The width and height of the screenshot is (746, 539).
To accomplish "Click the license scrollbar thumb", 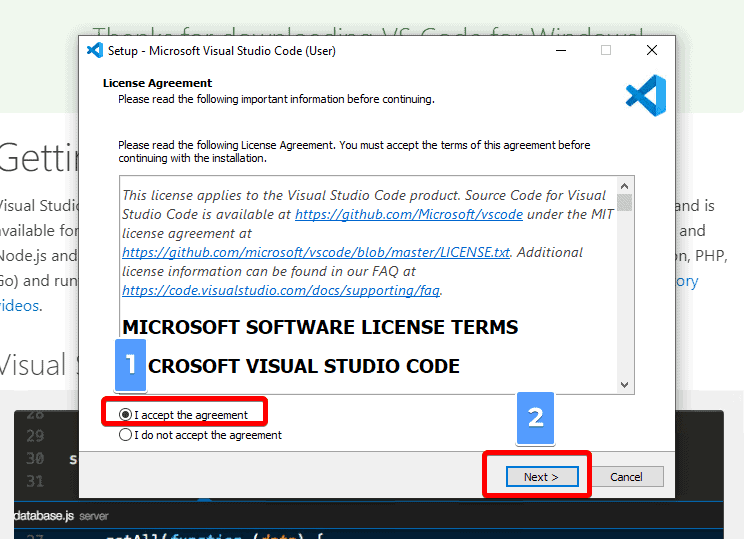I will click(x=625, y=202).
